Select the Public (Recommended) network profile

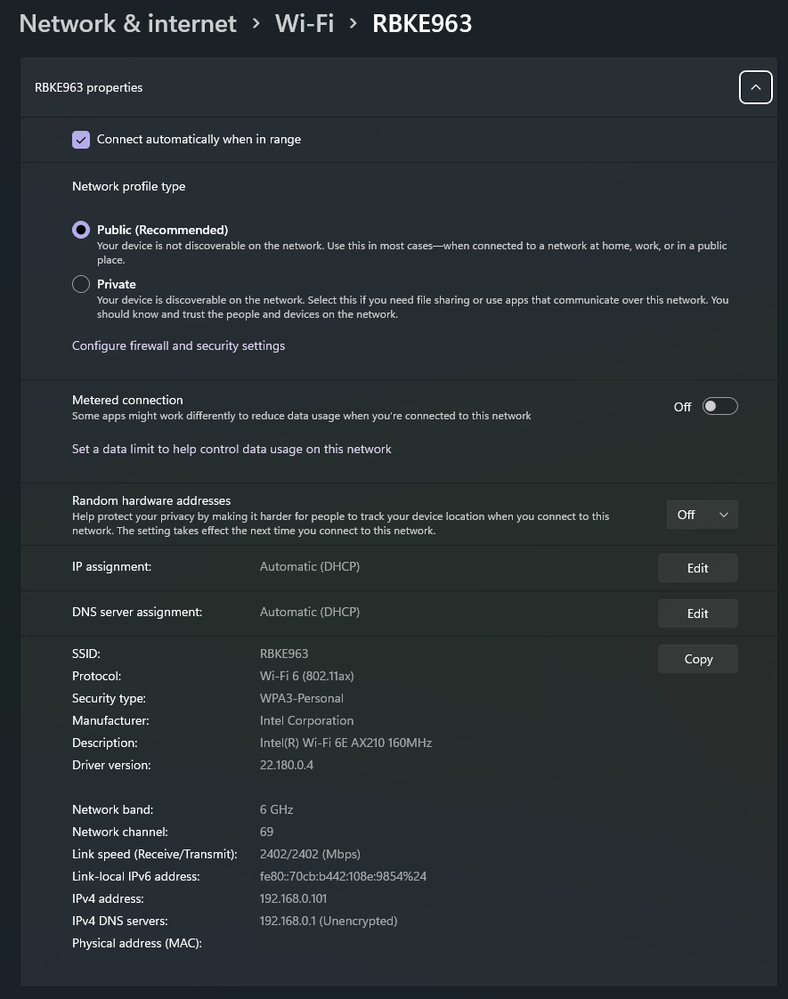[x=81, y=230]
